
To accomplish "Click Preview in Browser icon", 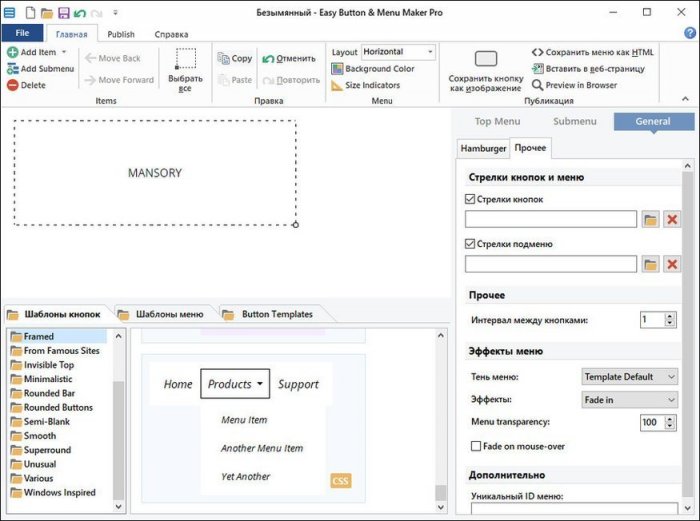I will click(x=537, y=85).
